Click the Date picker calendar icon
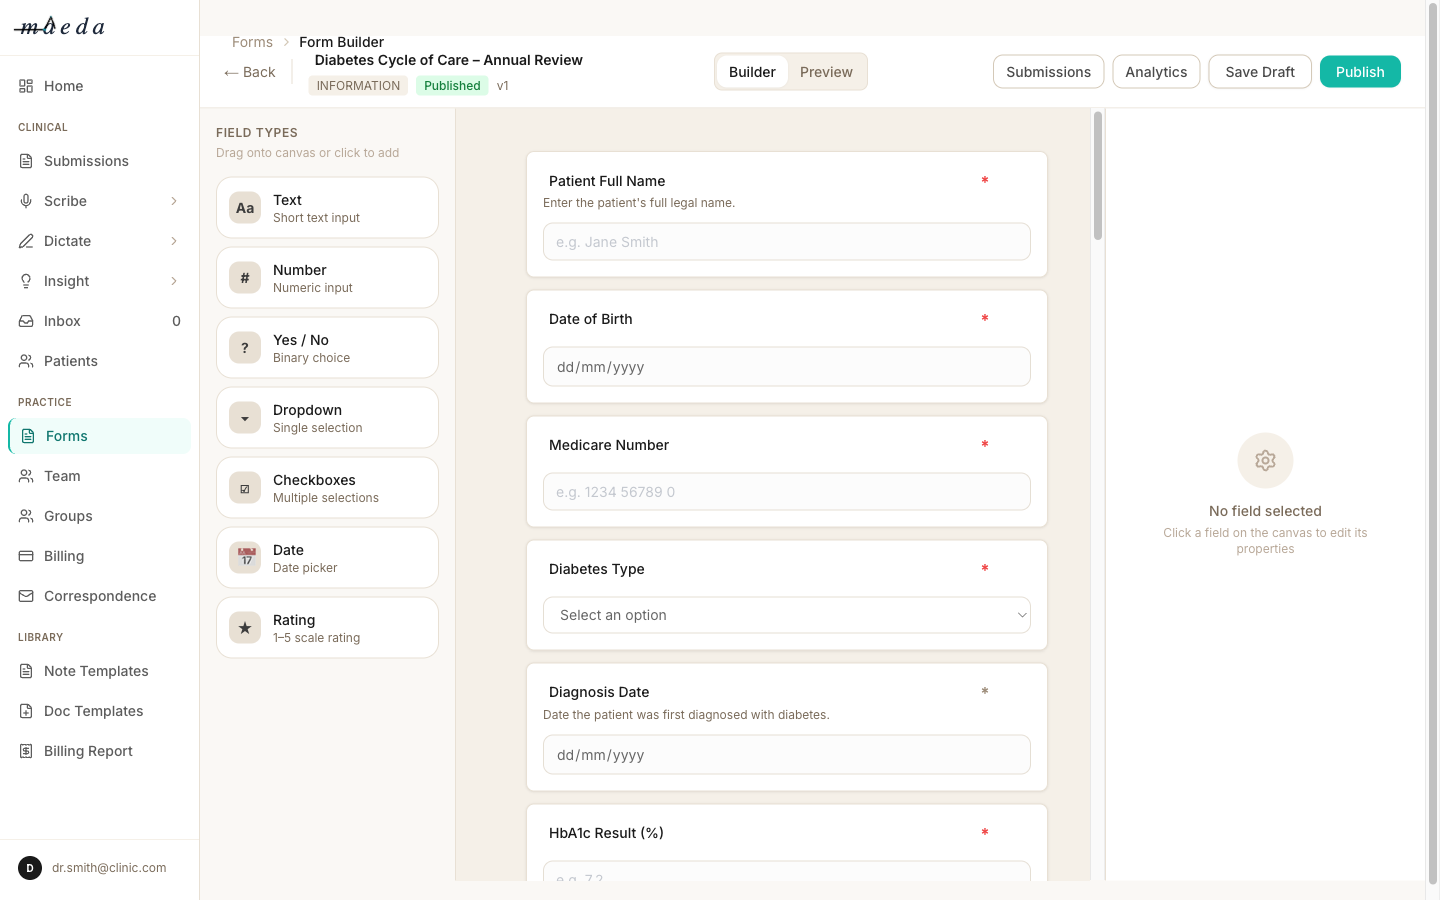This screenshot has height=900, width=1440. click(245, 557)
